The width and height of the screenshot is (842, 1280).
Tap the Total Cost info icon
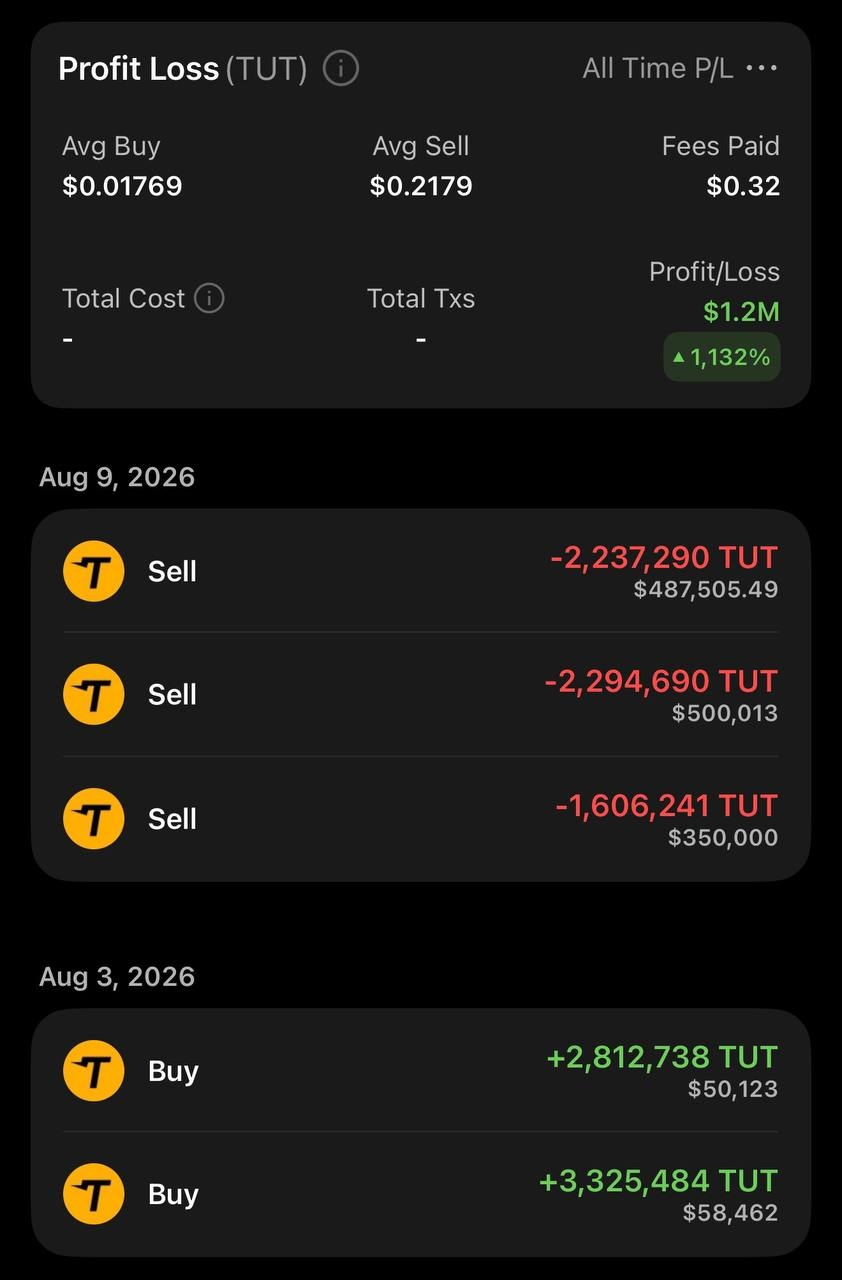209,298
